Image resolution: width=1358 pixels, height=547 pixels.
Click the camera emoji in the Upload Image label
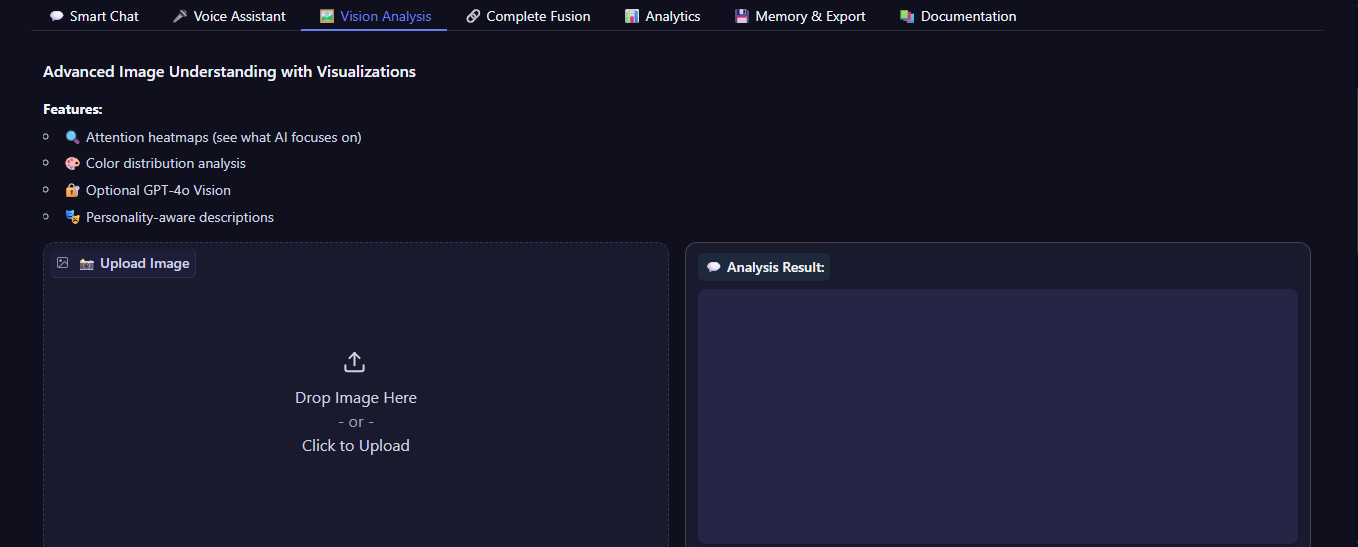point(87,264)
